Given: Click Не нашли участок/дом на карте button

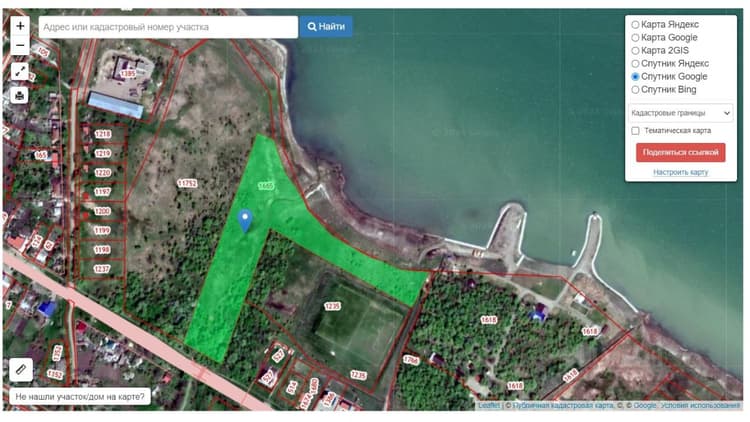Looking at the screenshot, I should pos(80,397).
